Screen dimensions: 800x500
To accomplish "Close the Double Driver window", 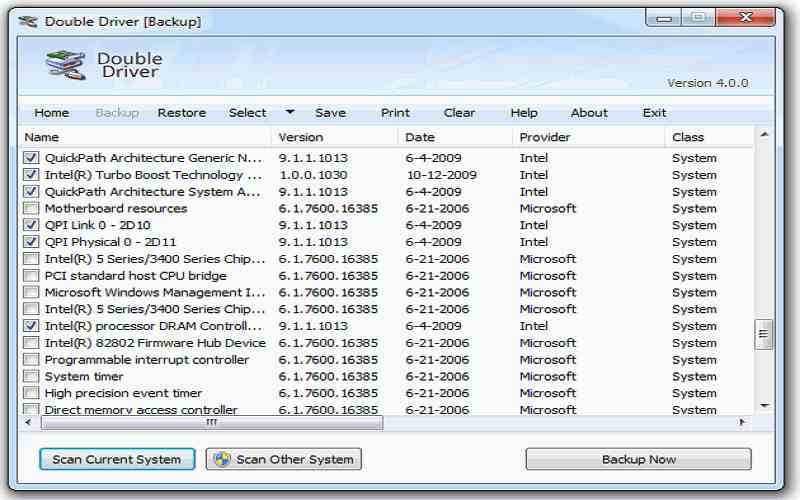I will point(746,17).
